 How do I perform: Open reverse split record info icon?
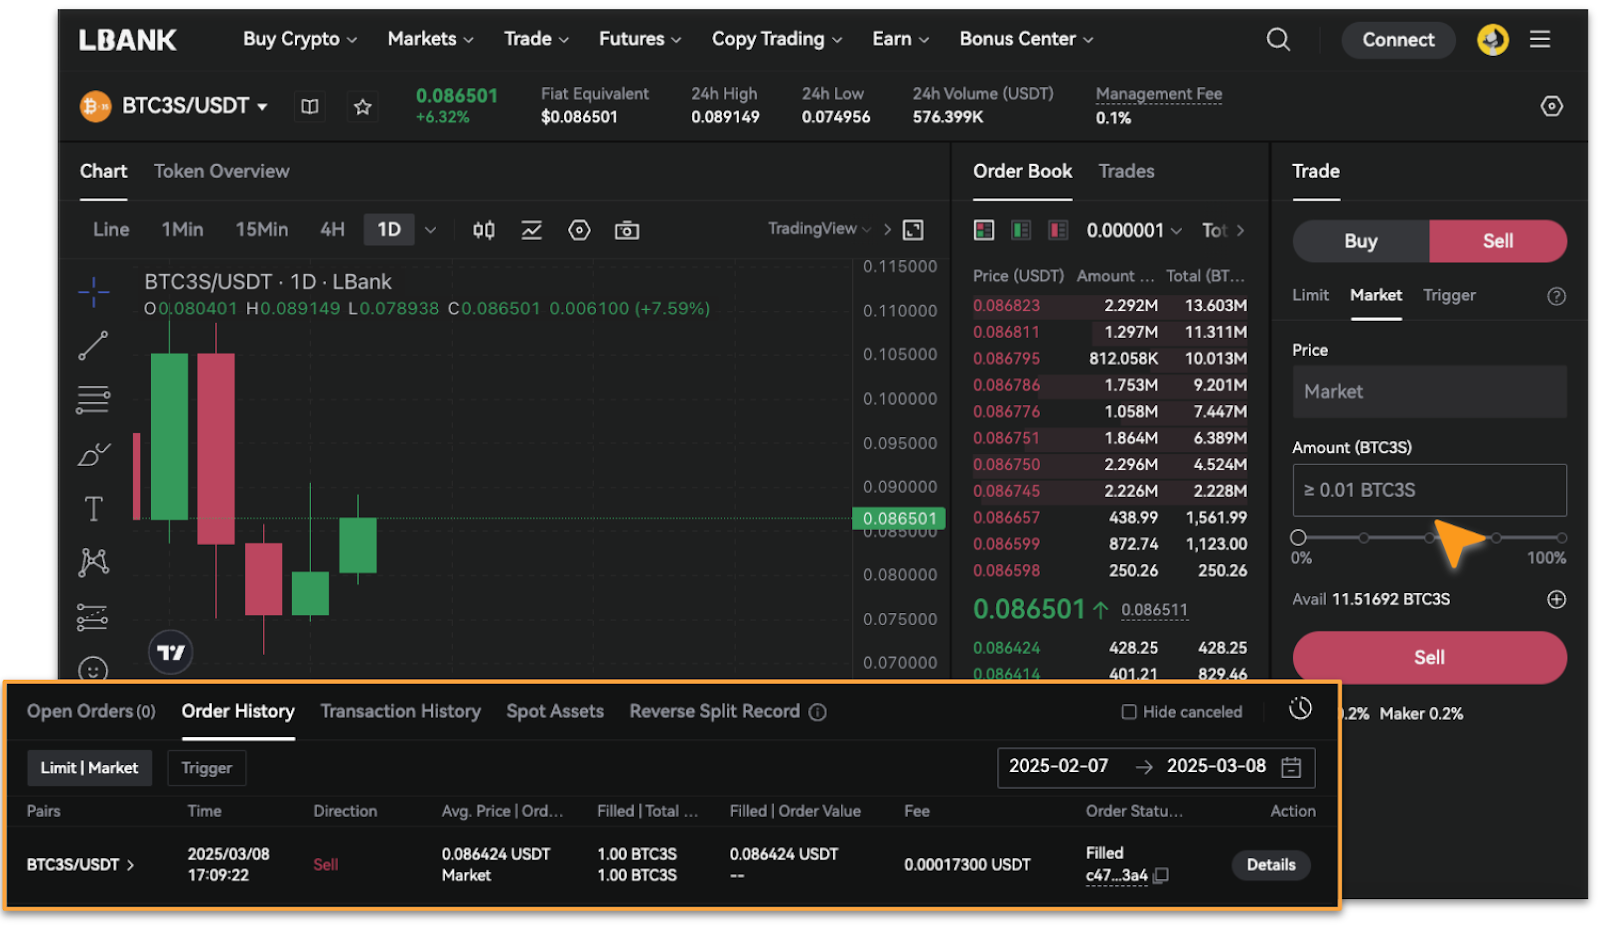tap(817, 712)
